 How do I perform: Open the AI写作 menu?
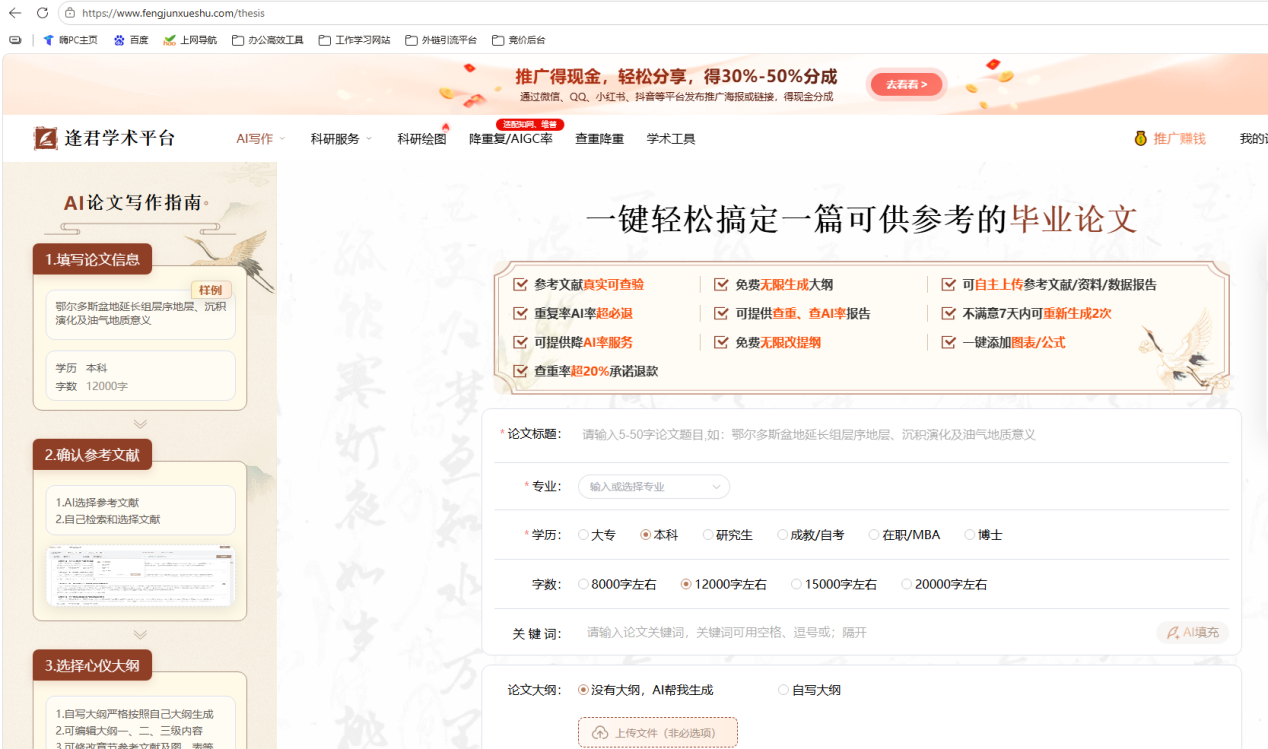pyautogui.click(x=260, y=139)
